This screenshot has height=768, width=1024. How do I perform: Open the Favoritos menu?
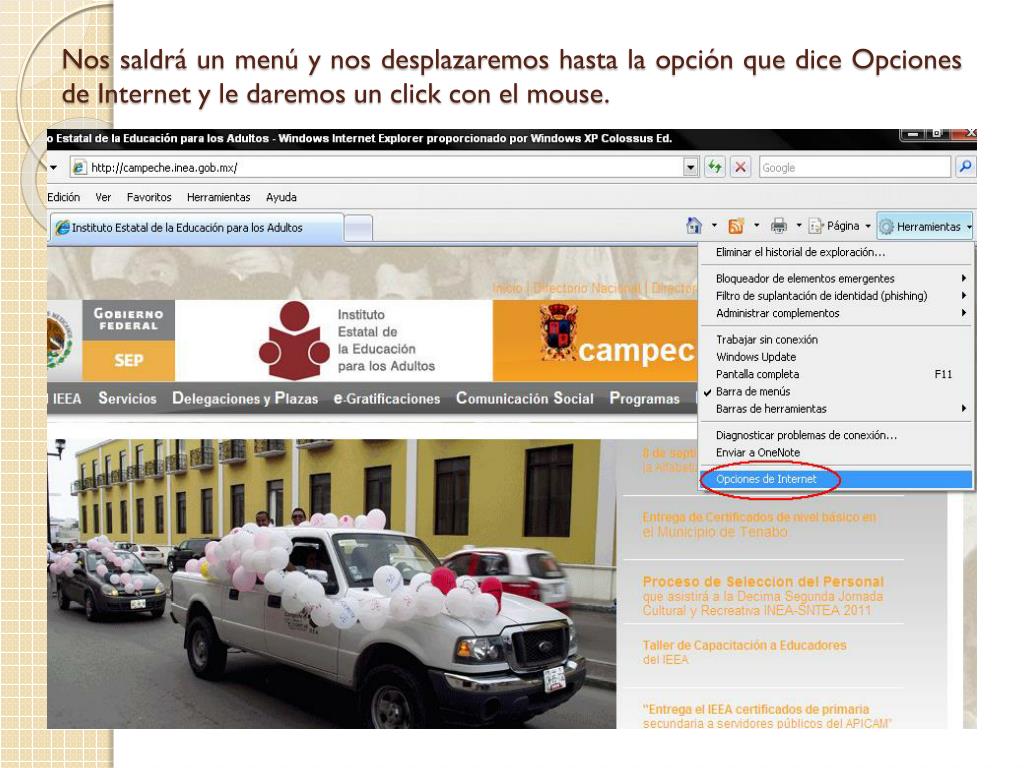tap(149, 197)
